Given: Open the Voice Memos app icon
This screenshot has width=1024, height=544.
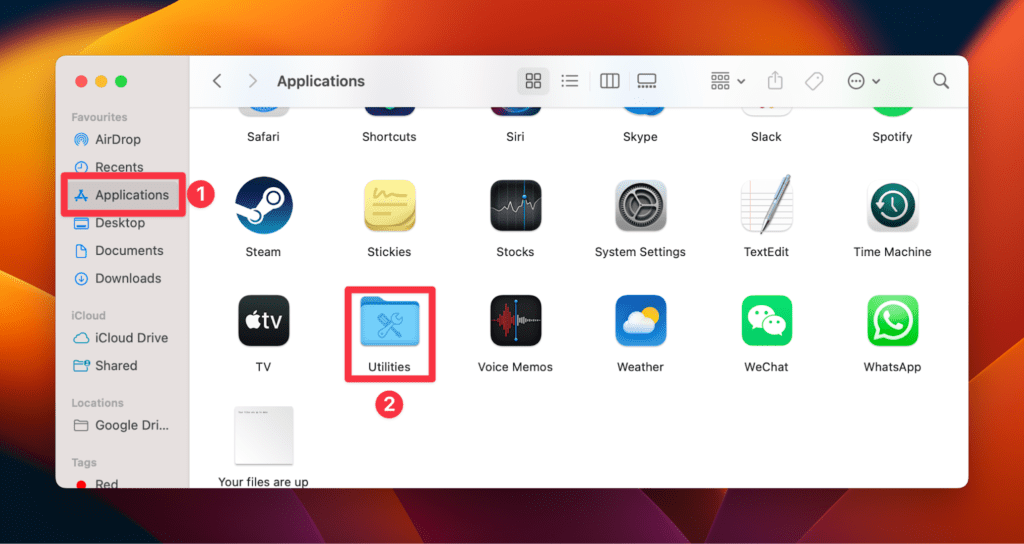Looking at the screenshot, I should point(515,320).
